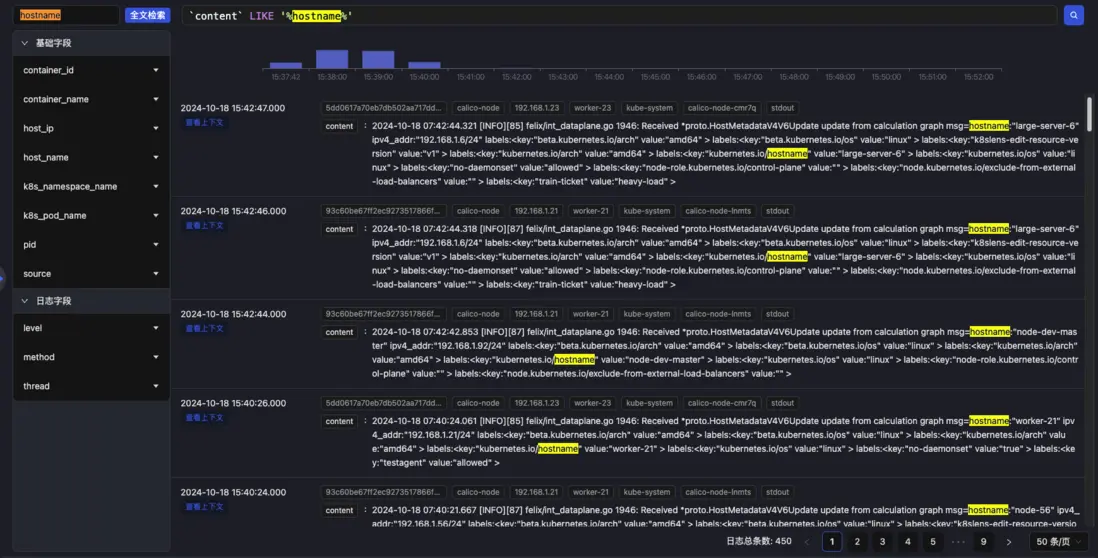
Task: Click the 192.168.1.21 tag of the 15:40:24 log
Action: (x=536, y=492)
